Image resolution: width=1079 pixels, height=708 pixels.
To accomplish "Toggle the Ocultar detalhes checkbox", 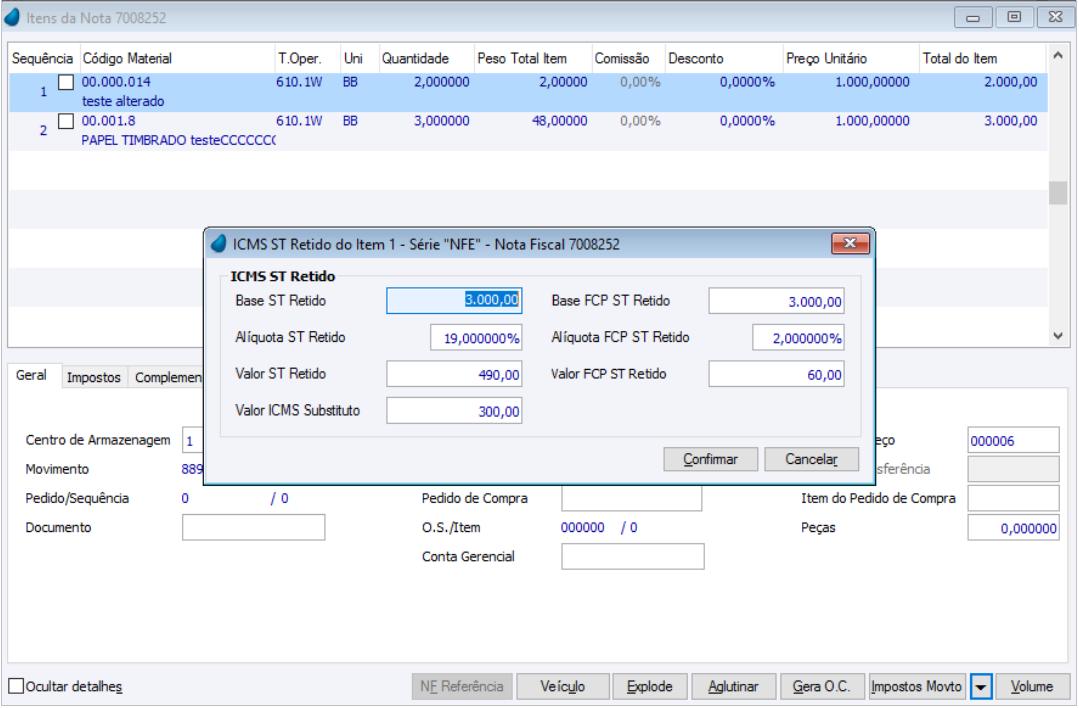I will [16, 686].
